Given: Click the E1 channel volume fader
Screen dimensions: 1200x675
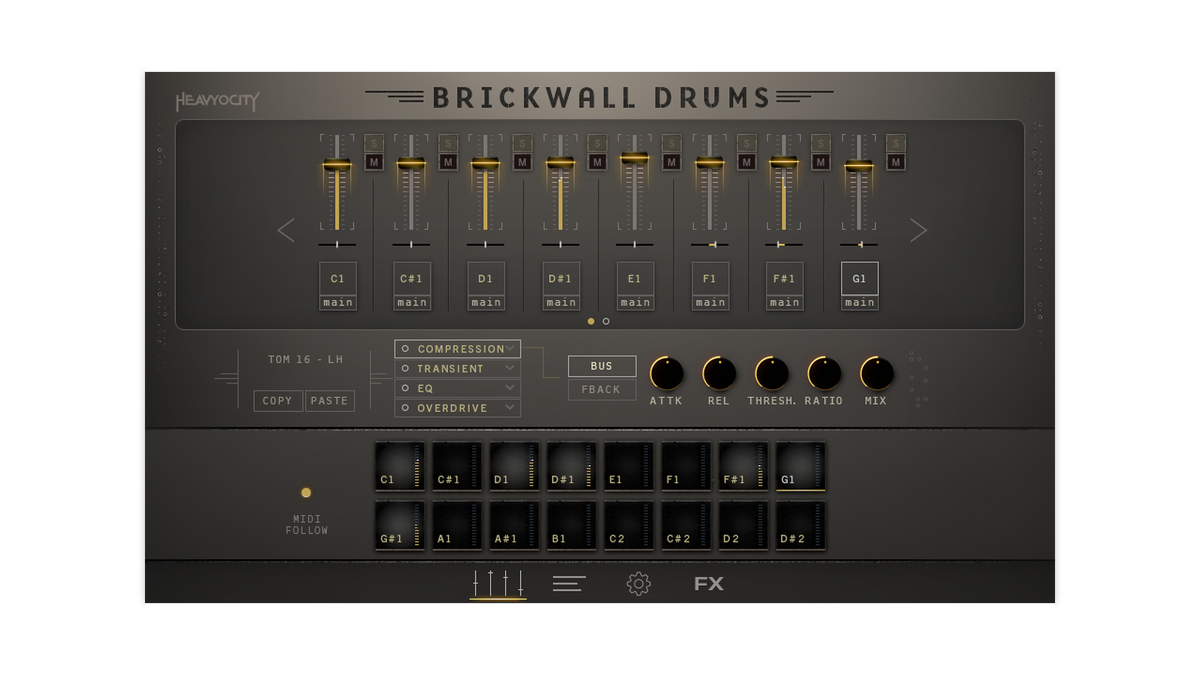Looking at the screenshot, I should [x=635, y=158].
